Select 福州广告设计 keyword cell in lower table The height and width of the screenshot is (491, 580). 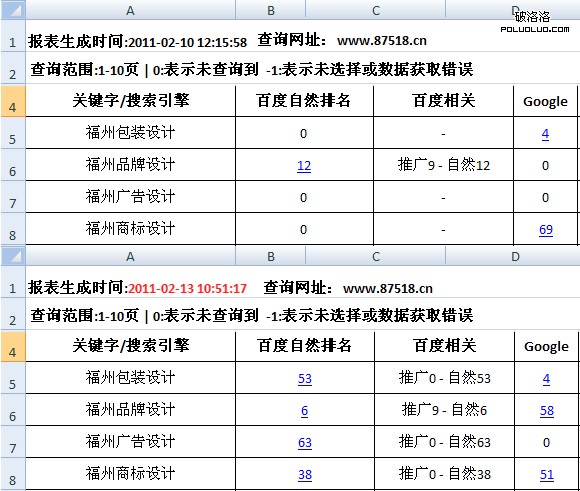coord(131,442)
